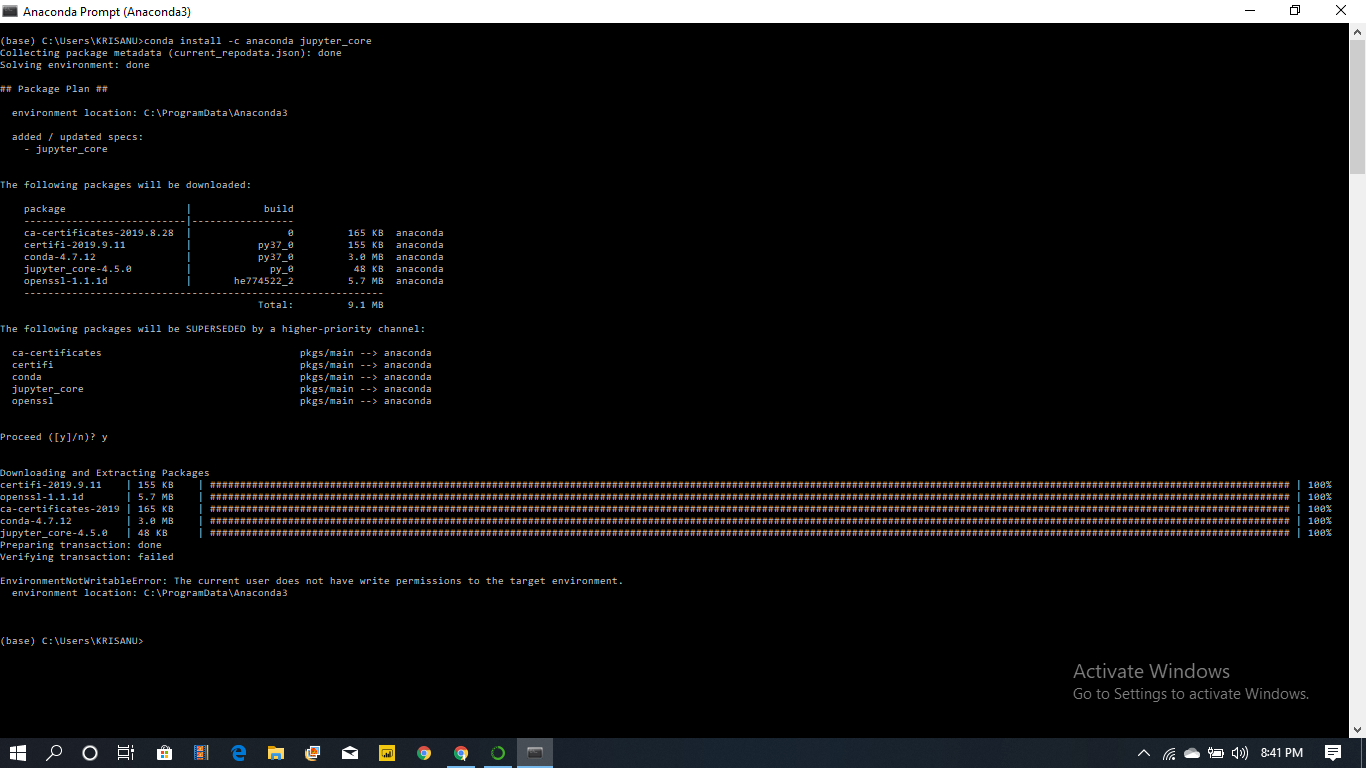
Task: Open the Movies & TV app
Action: [x=200, y=753]
